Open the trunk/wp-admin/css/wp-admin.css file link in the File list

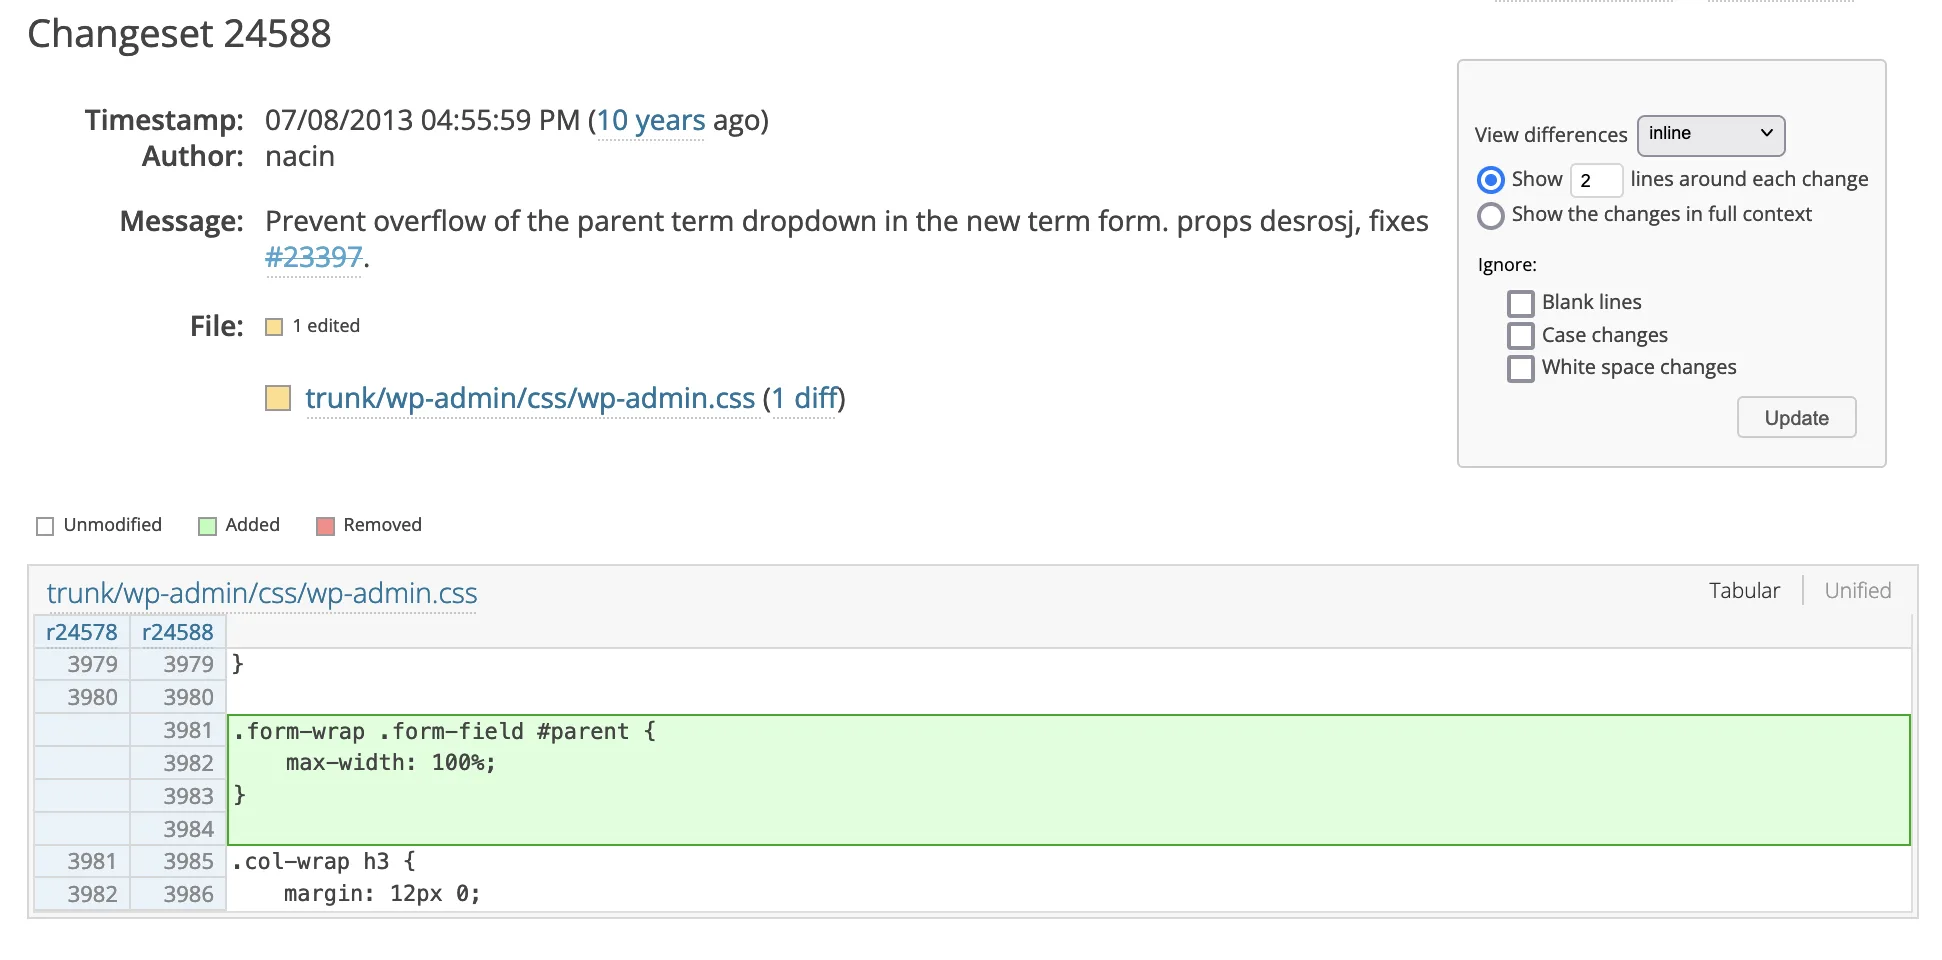[530, 398]
